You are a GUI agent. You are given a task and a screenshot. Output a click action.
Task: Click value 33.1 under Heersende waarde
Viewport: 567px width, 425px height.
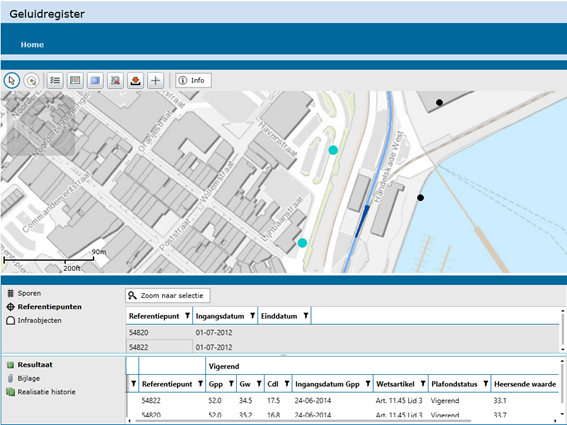click(x=500, y=401)
